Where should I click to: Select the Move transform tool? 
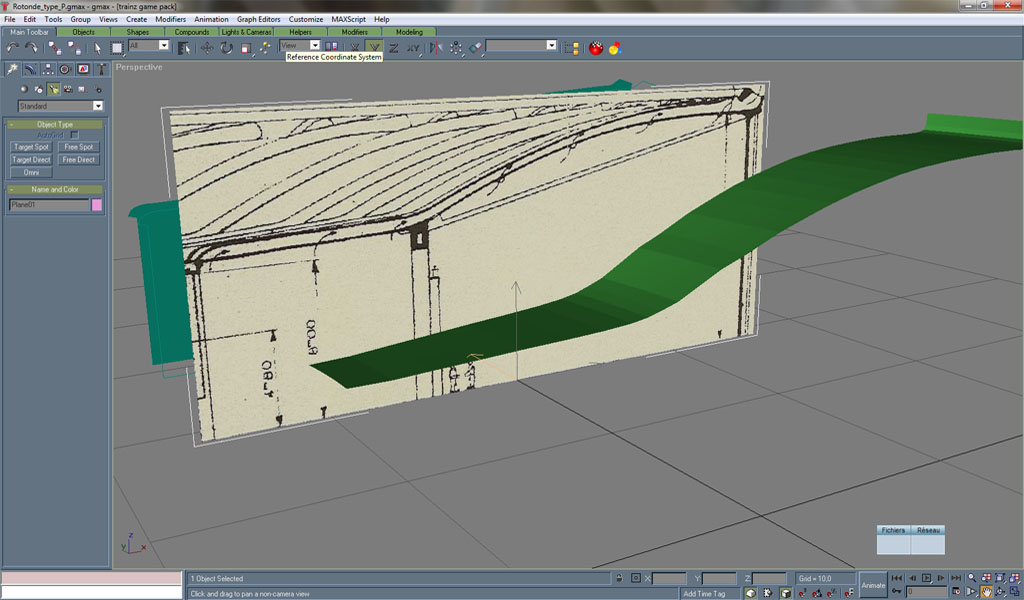click(205, 47)
